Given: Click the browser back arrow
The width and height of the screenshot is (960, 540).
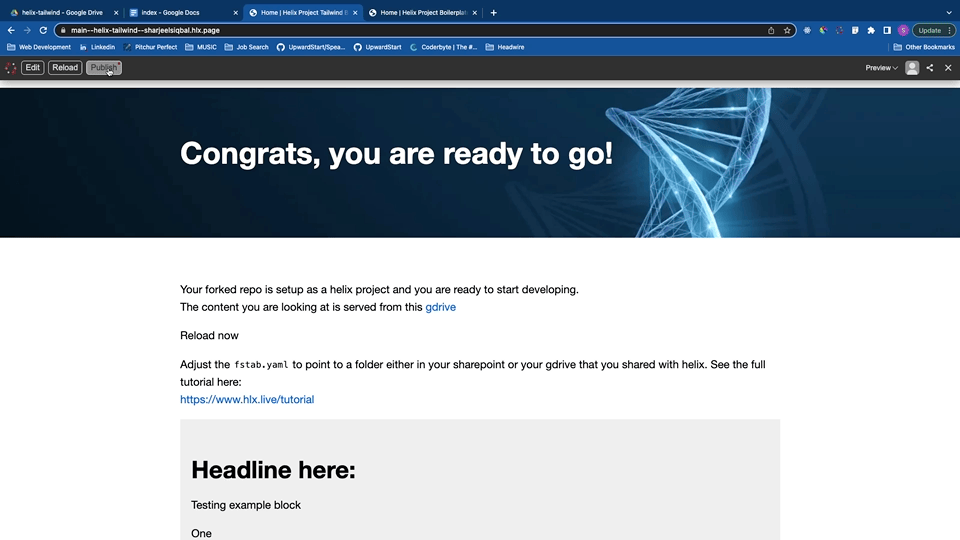Looking at the screenshot, I should (x=11, y=30).
